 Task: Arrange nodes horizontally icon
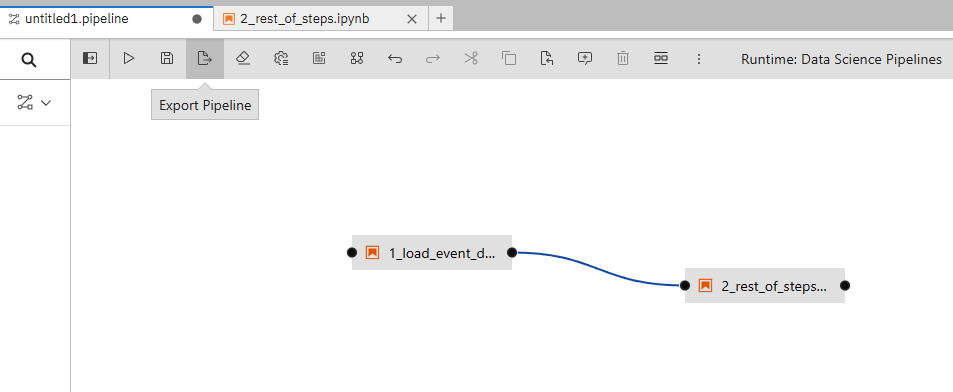click(x=661, y=58)
